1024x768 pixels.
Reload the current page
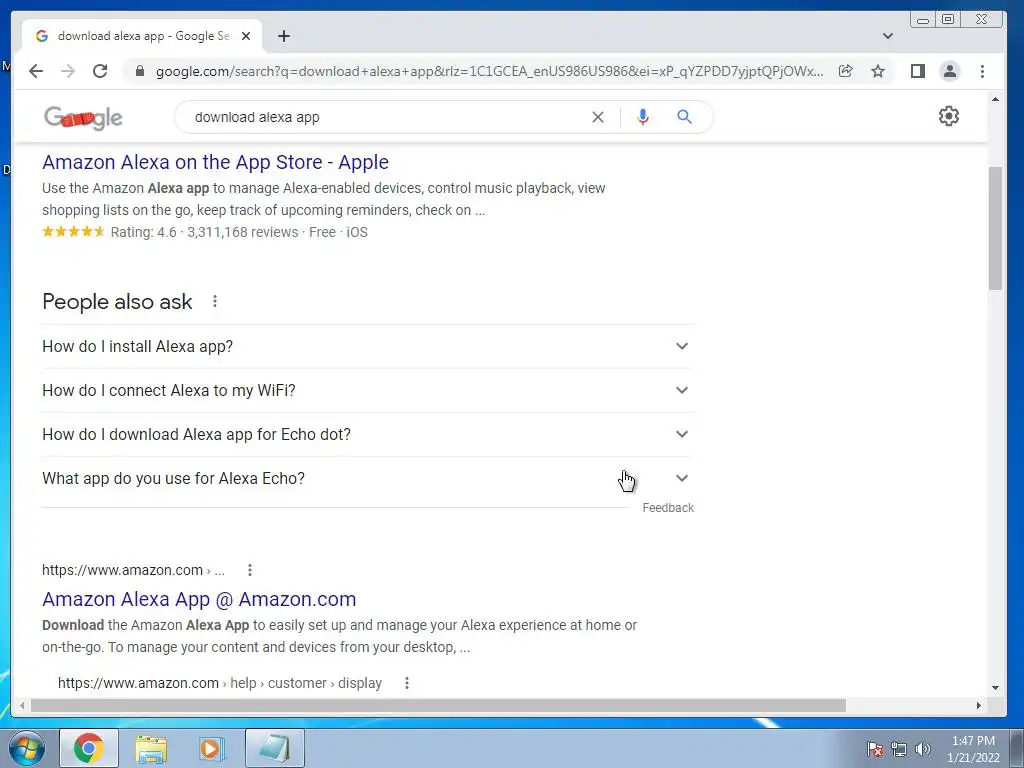click(100, 71)
